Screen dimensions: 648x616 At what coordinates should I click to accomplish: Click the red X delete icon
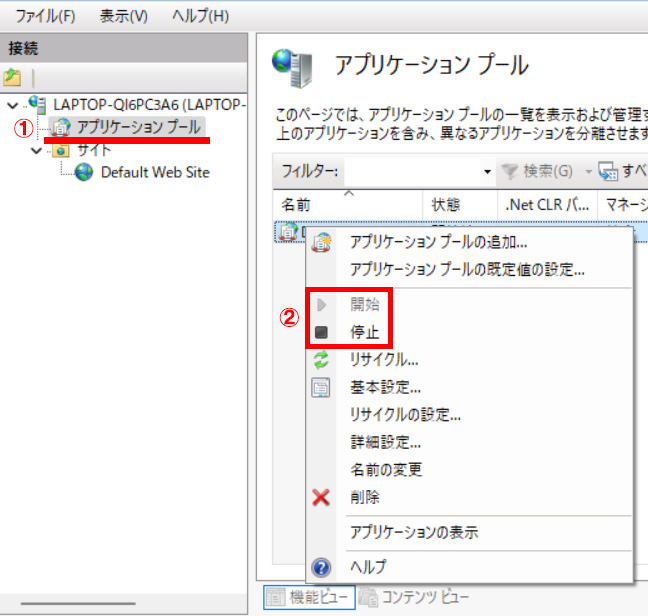321,497
